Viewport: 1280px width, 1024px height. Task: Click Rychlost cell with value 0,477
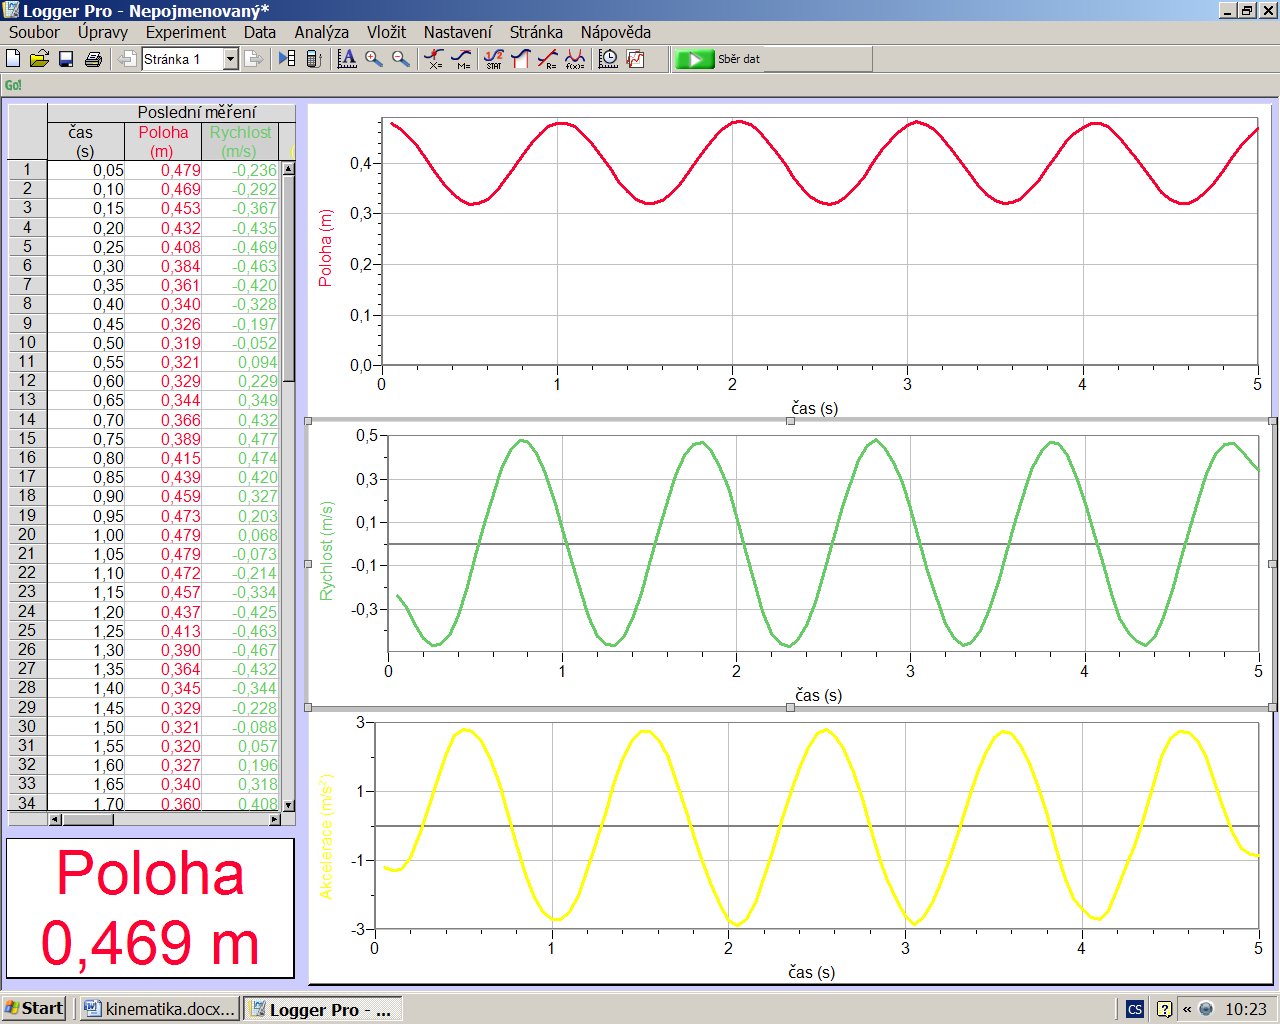click(240, 439)
